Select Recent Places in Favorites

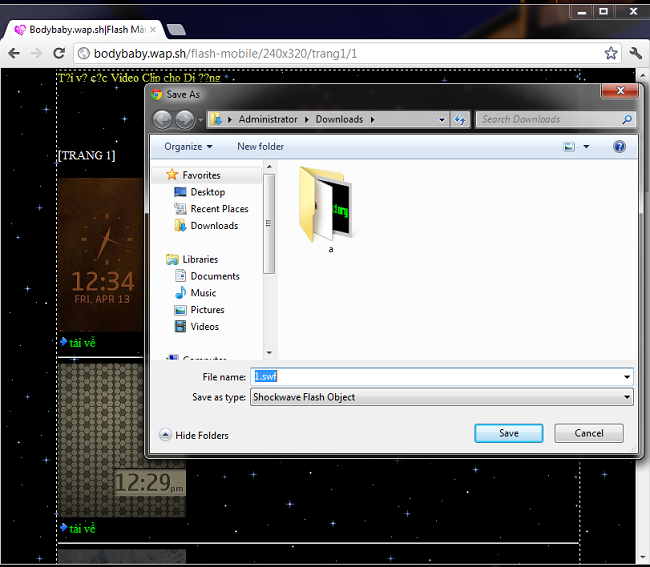click(x=219, y=208)
